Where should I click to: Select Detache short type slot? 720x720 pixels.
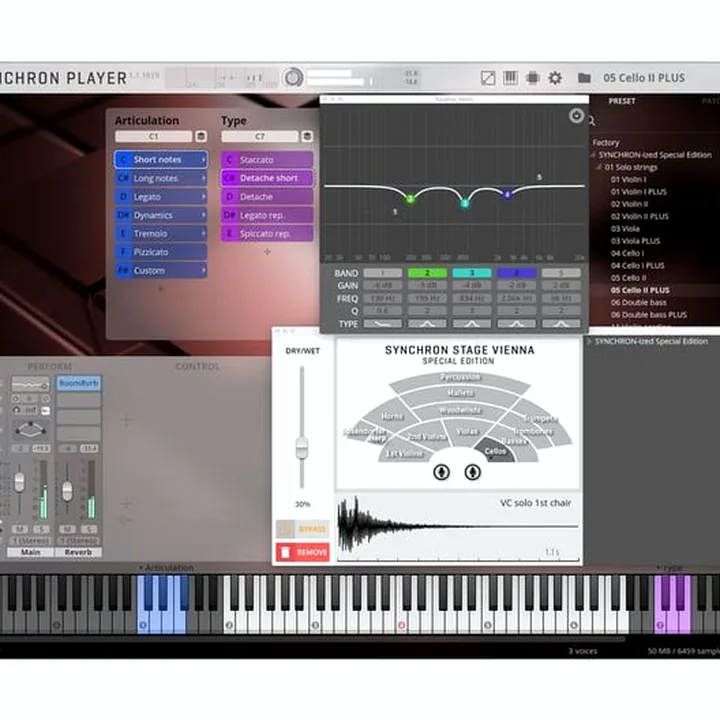coord(267,178)
